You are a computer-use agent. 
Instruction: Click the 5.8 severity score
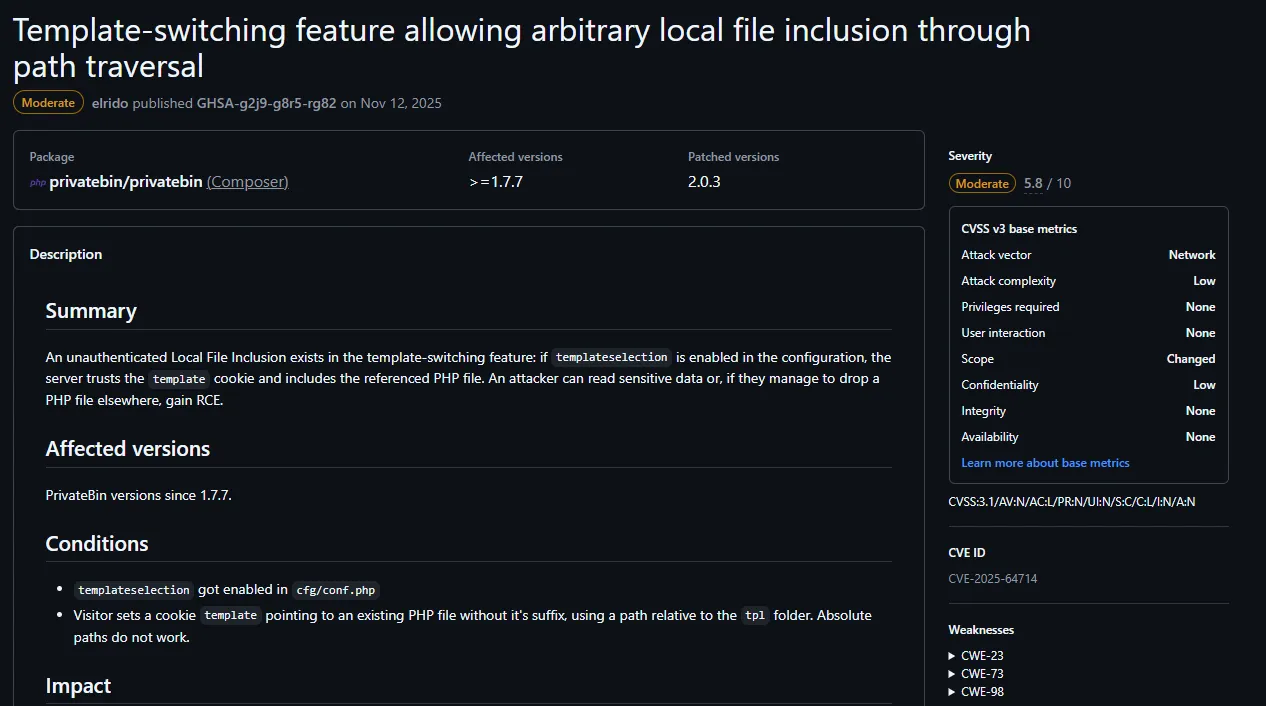1033,183
